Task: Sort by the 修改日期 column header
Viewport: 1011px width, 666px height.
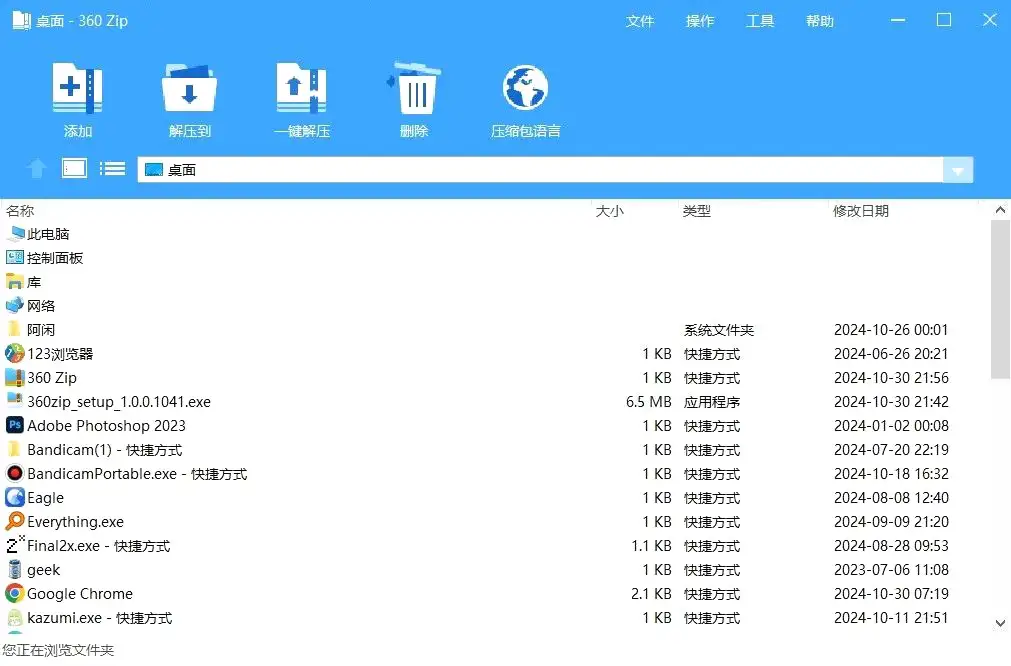Action: [861, 211]
